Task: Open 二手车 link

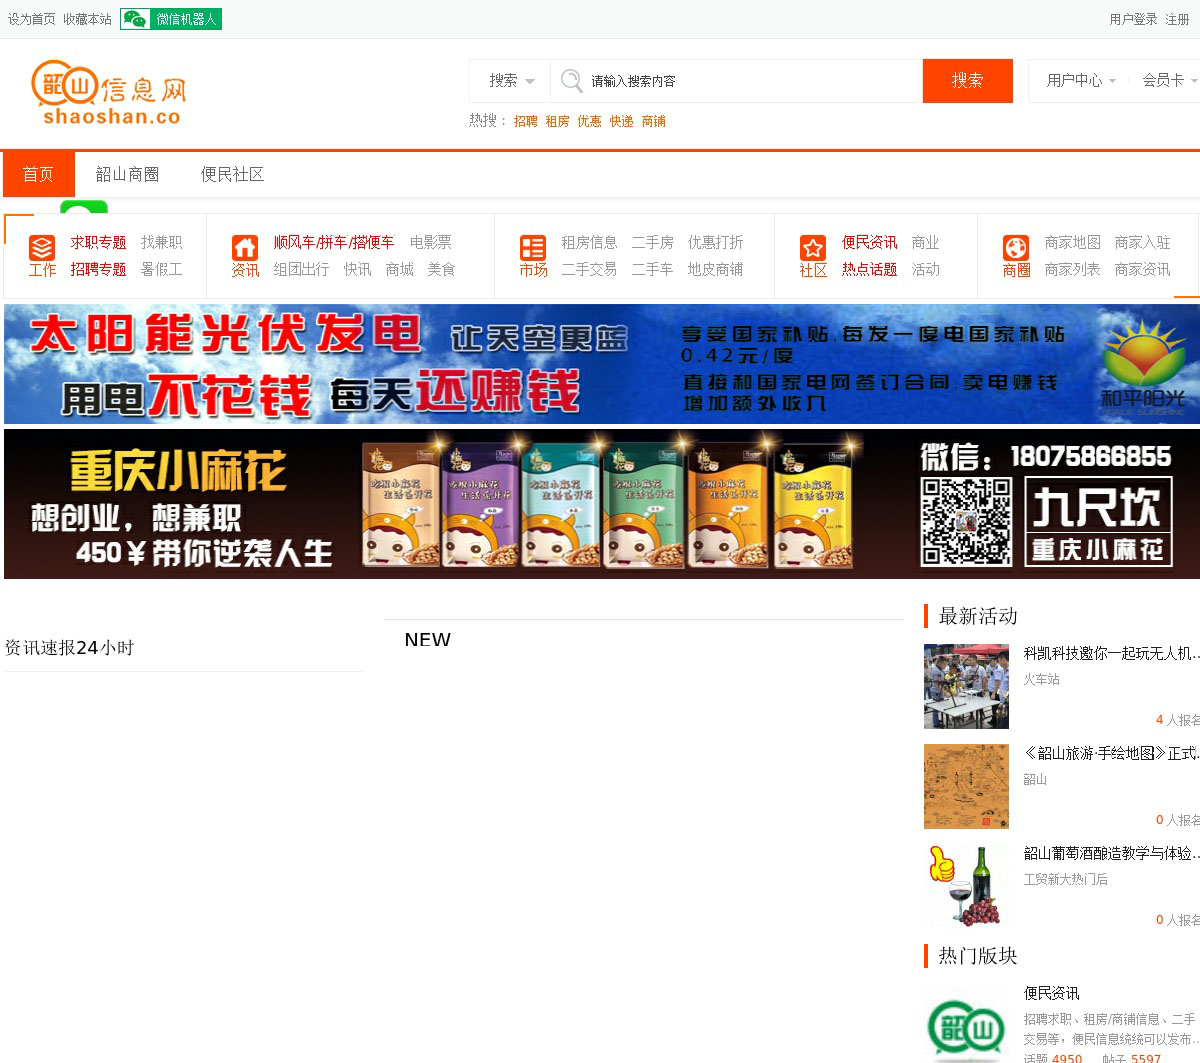Action: pyautogui.click(x=652, y=270)
